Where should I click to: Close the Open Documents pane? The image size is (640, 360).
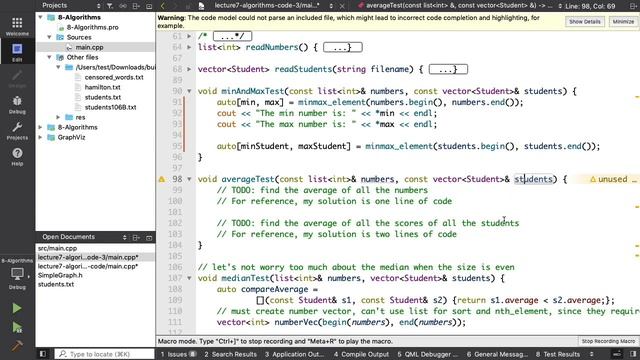pos(149,237)
